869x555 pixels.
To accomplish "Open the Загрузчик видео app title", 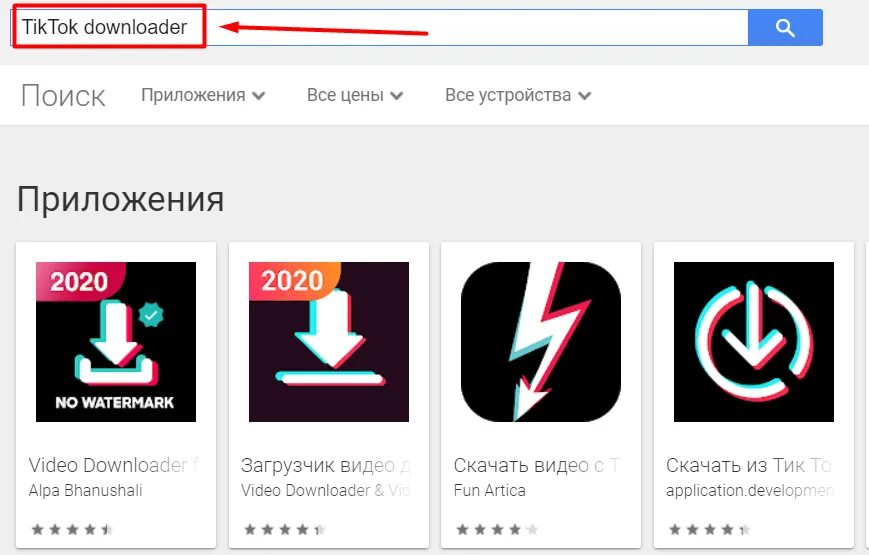I will (x=326, y=465).
